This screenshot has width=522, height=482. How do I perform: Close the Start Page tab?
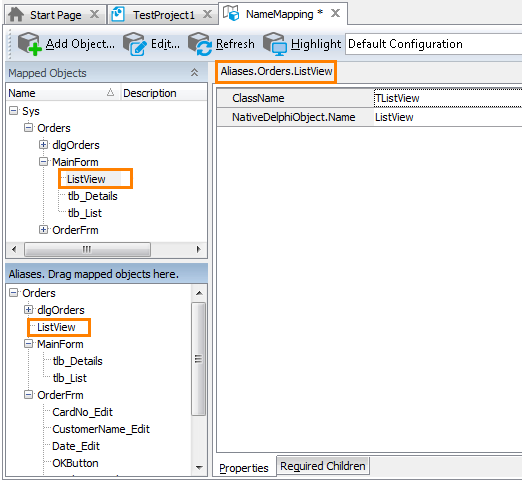[x=95, y=14]
